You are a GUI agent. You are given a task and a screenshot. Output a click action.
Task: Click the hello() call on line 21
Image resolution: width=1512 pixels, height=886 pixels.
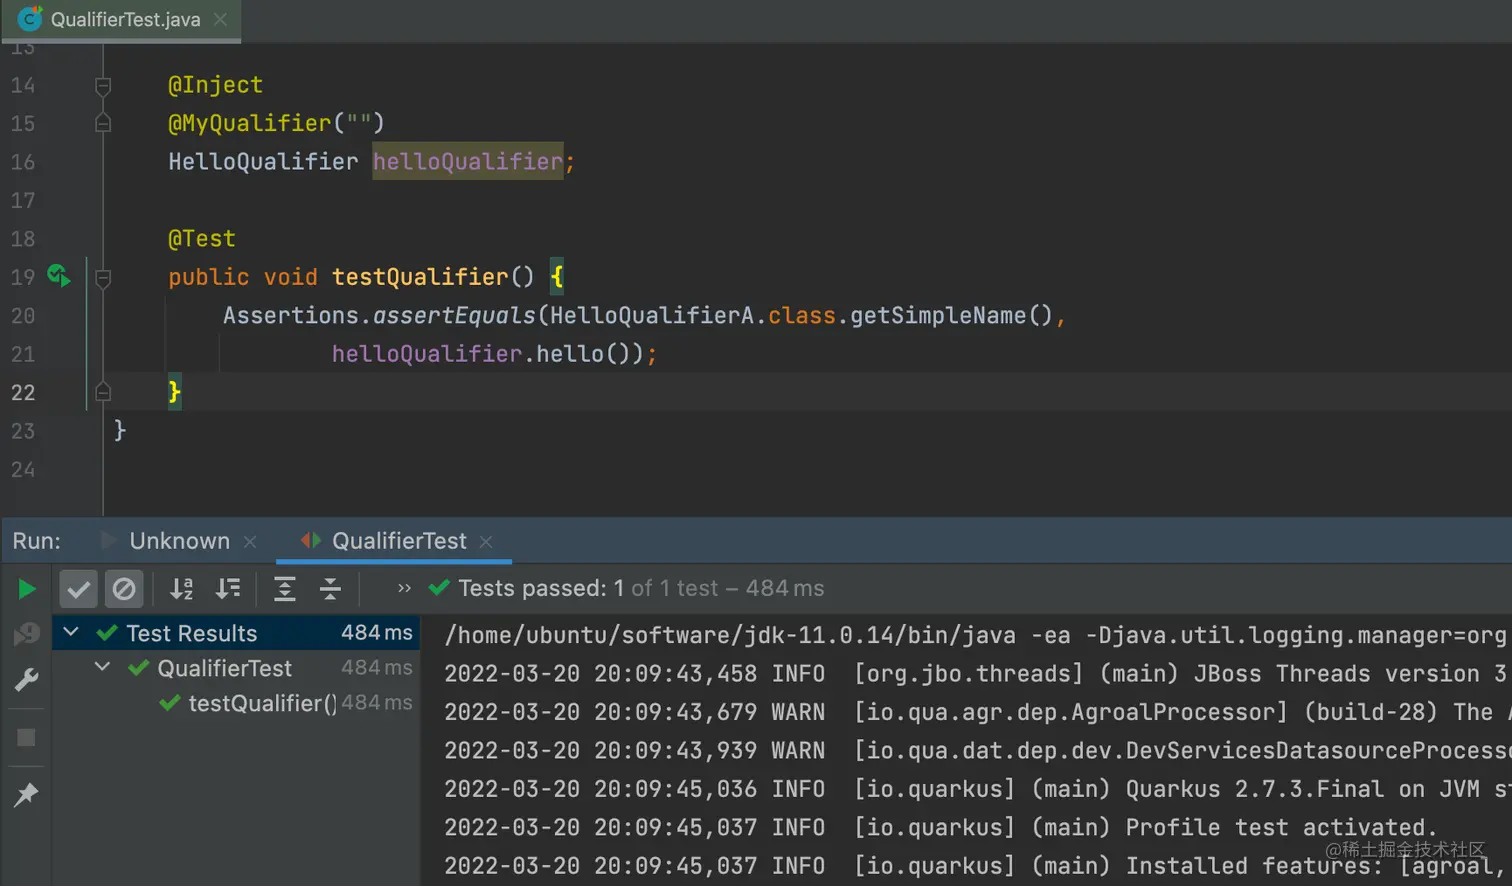[x=583, y=354]
